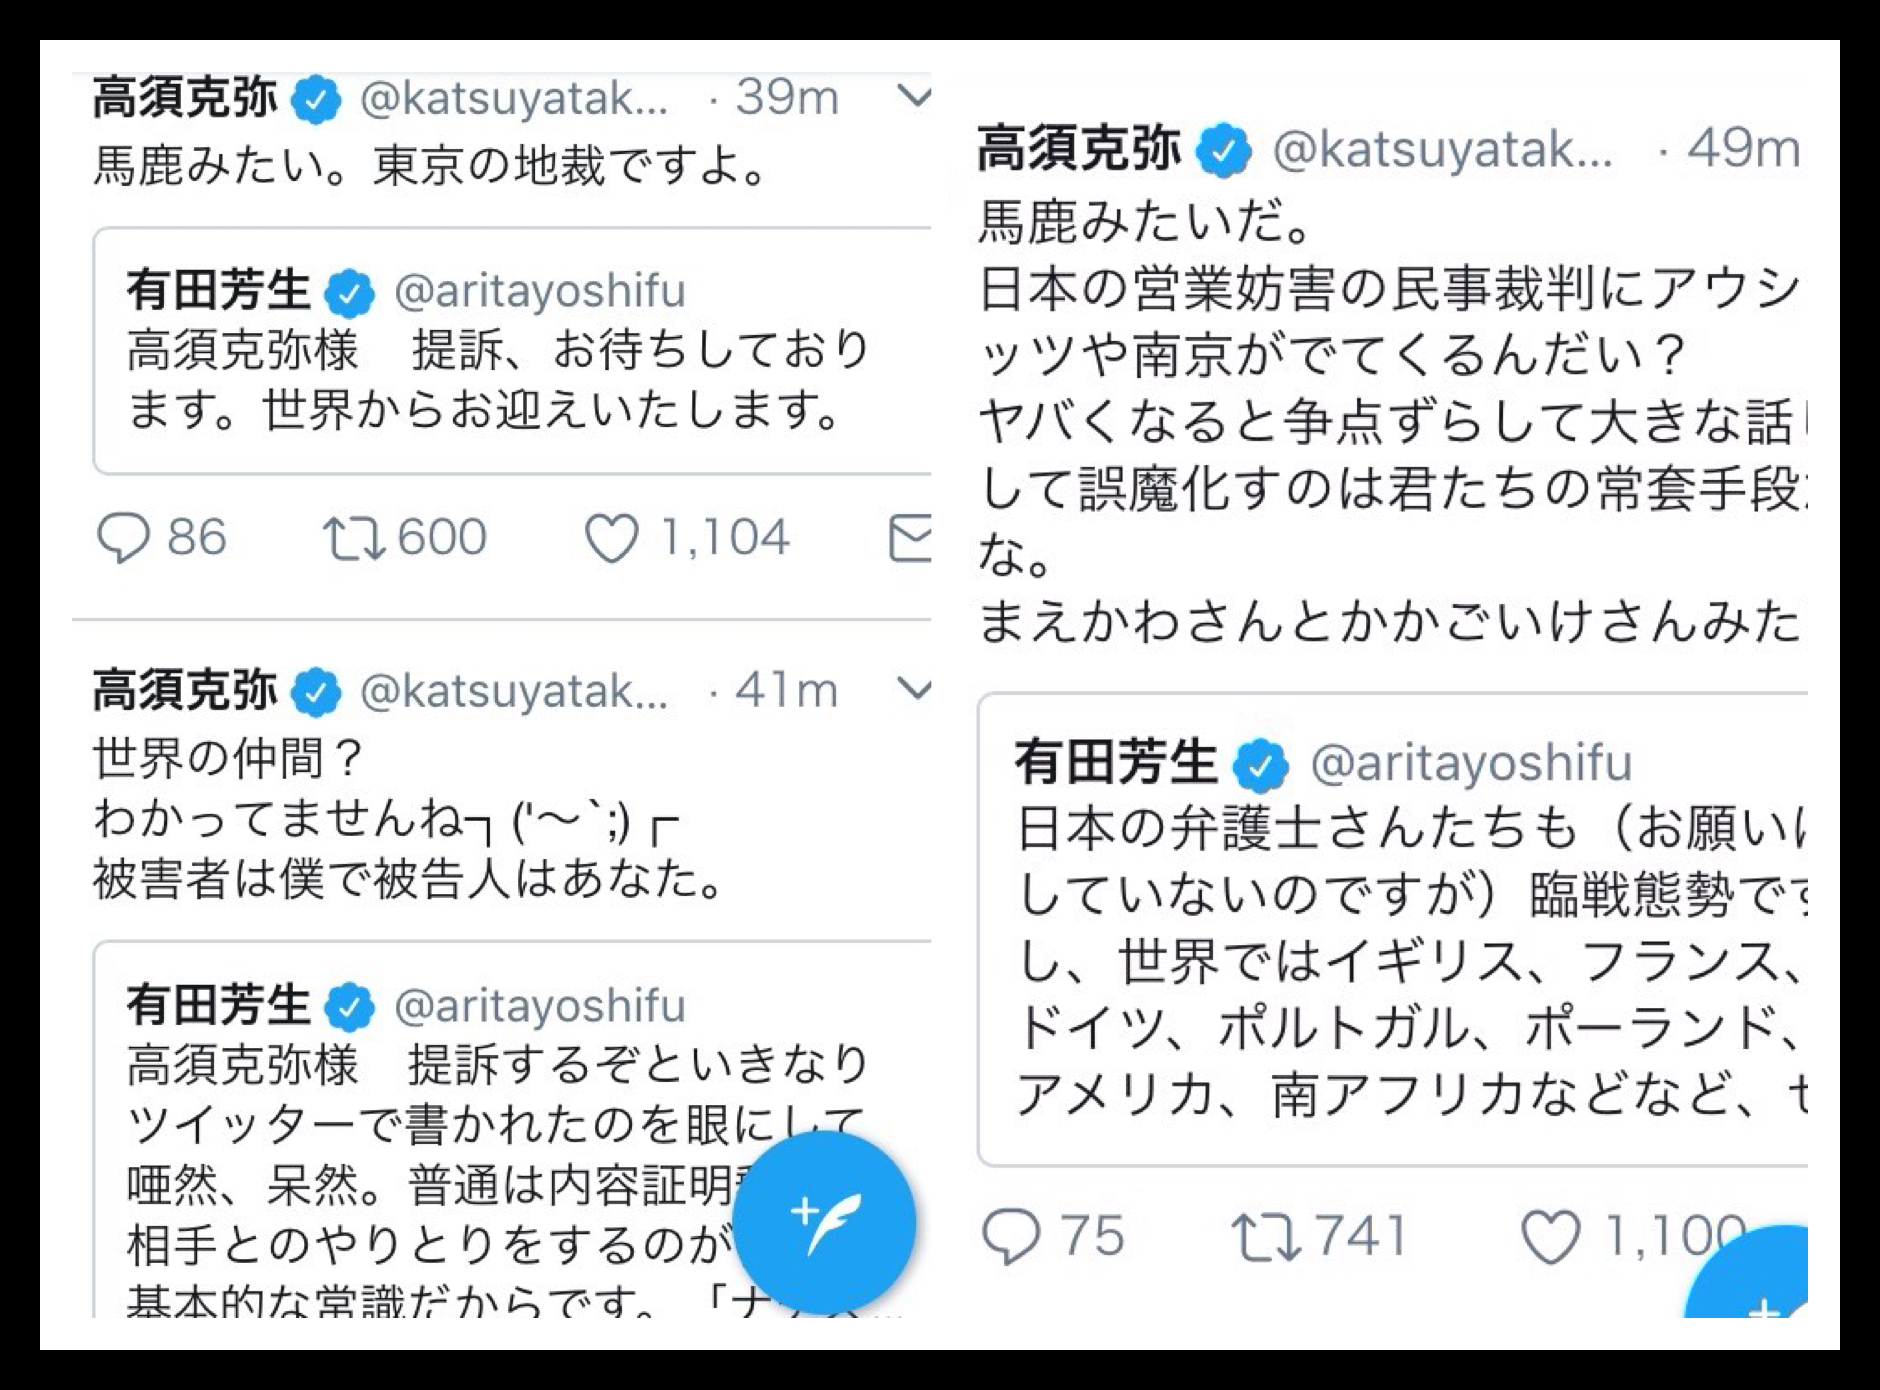Tap verified badge beside 高須克弥 on 41m tweet
1880x1390 pixels.
(317, 692)
